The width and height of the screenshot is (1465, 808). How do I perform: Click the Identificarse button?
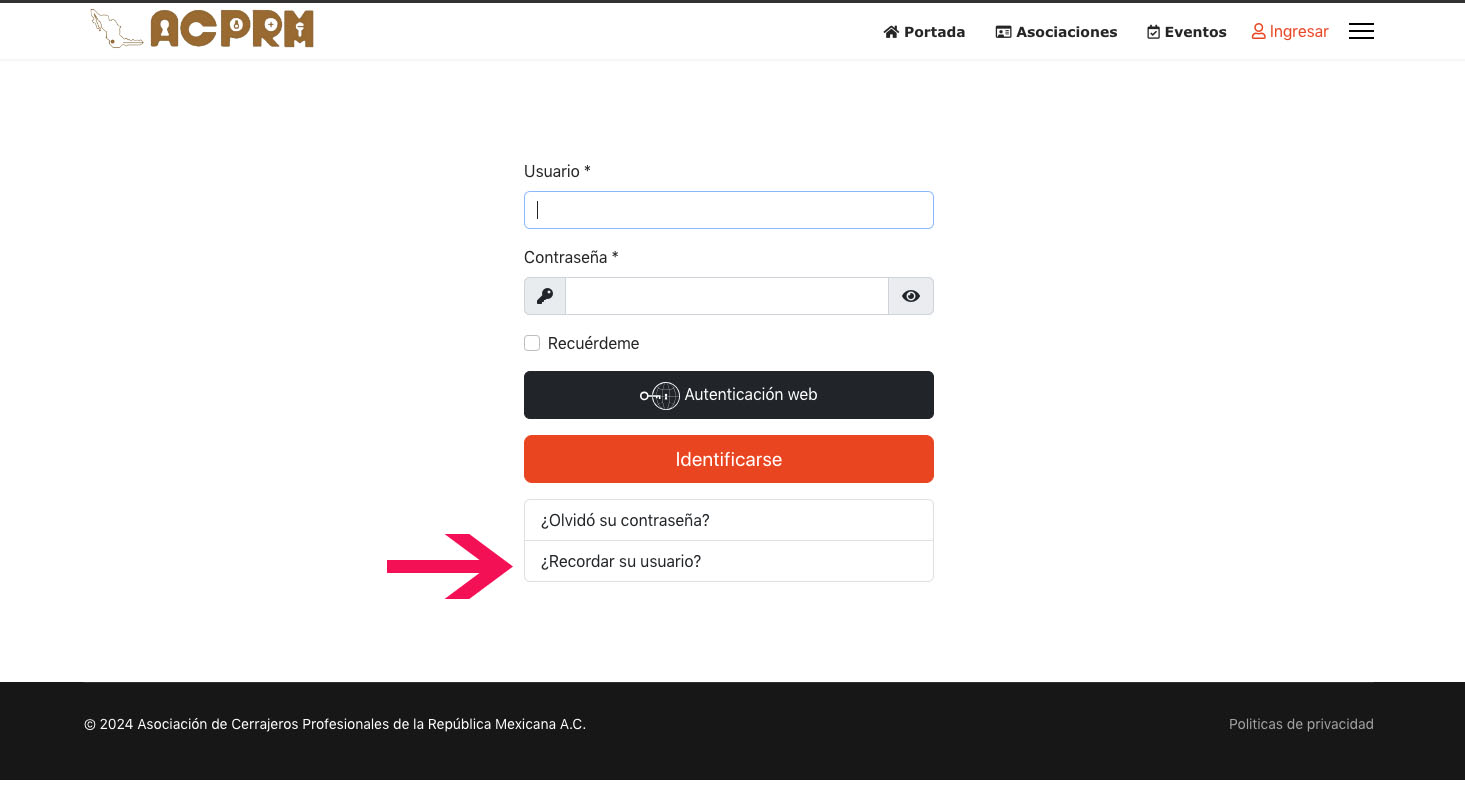(729, 459)
